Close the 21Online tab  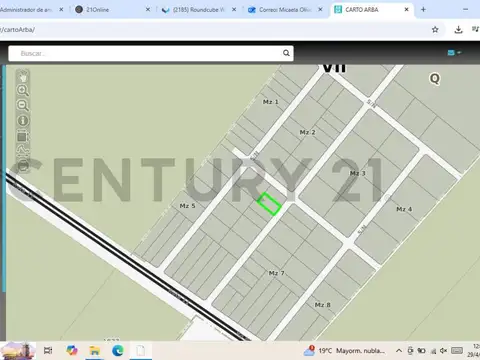148,10
